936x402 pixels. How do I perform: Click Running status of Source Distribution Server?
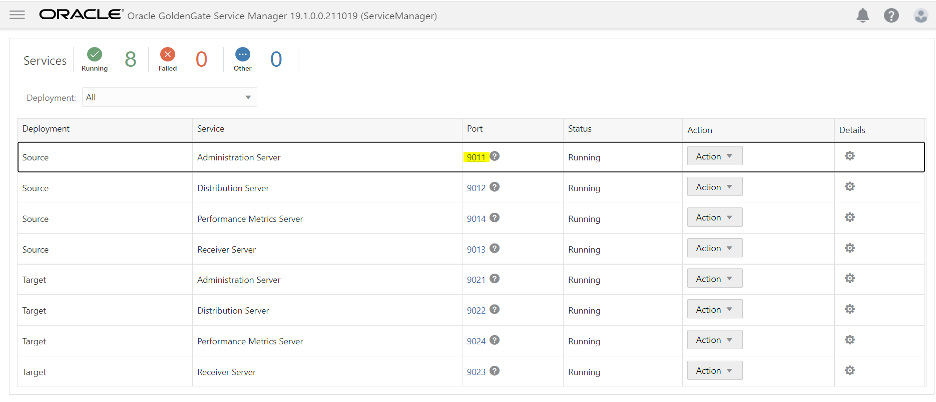pyautogui.click(x=584, y=189)
